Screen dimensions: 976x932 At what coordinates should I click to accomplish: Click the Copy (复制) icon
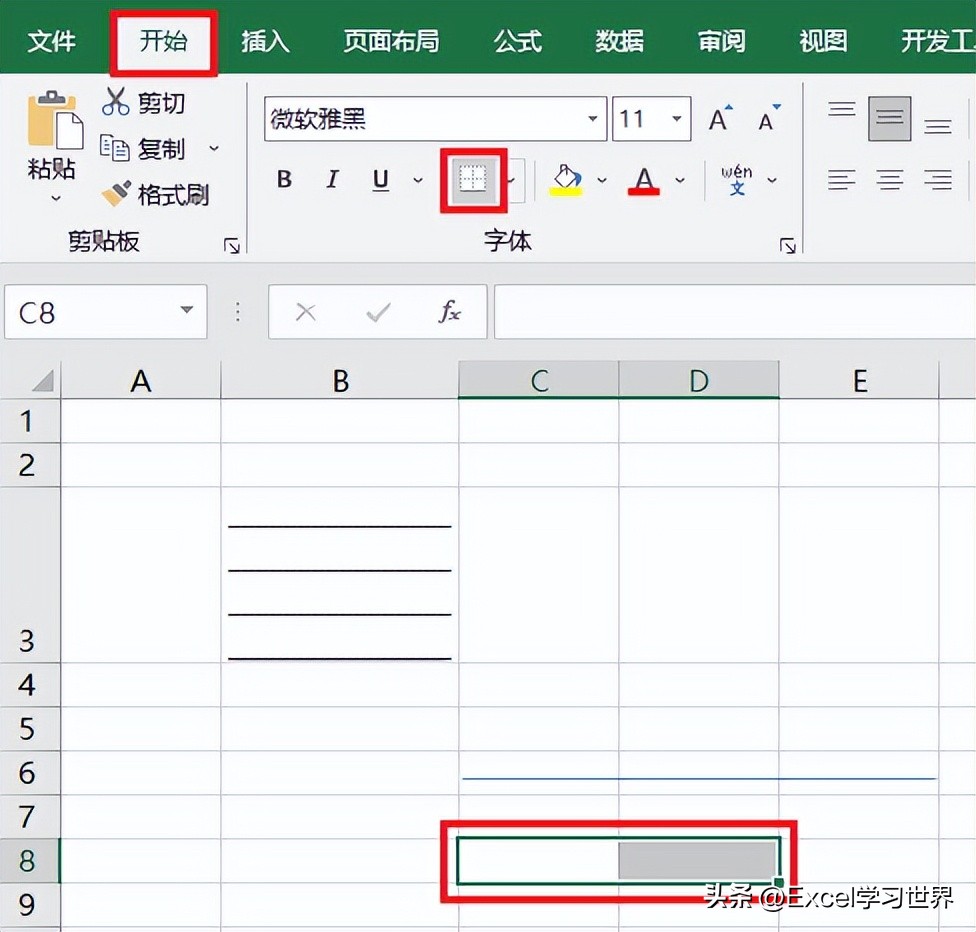click(117, 148)
